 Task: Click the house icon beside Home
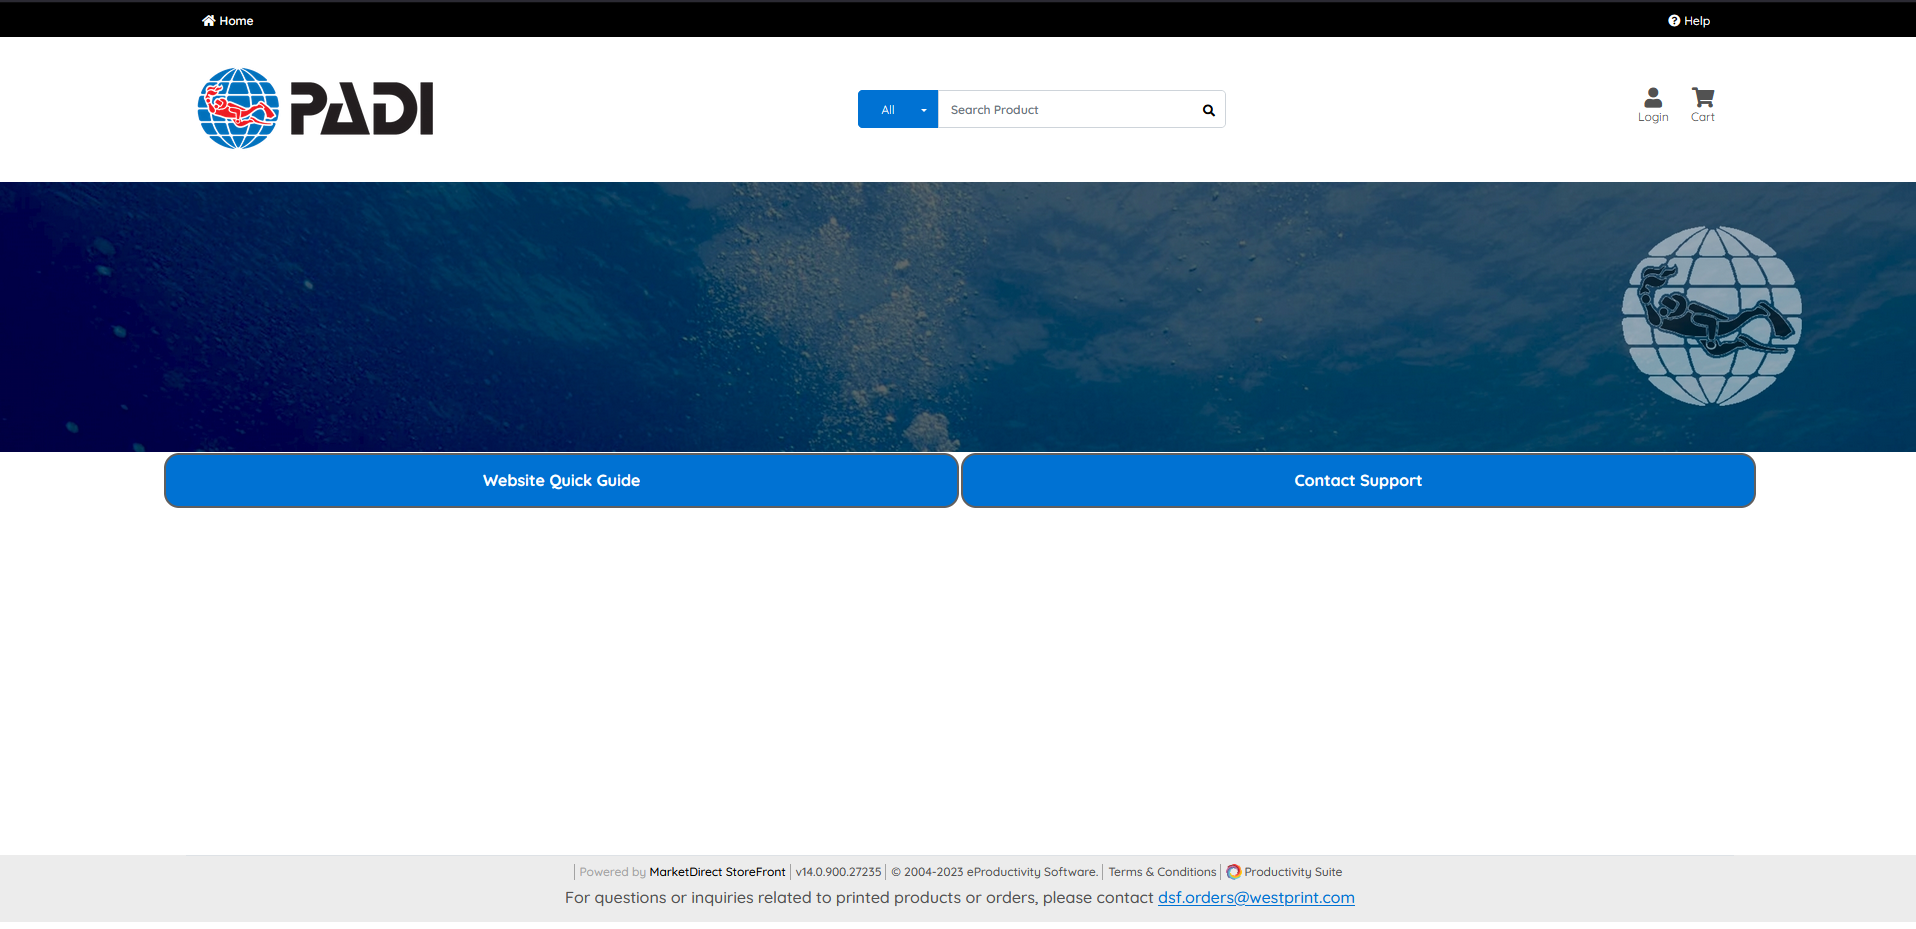208,20
